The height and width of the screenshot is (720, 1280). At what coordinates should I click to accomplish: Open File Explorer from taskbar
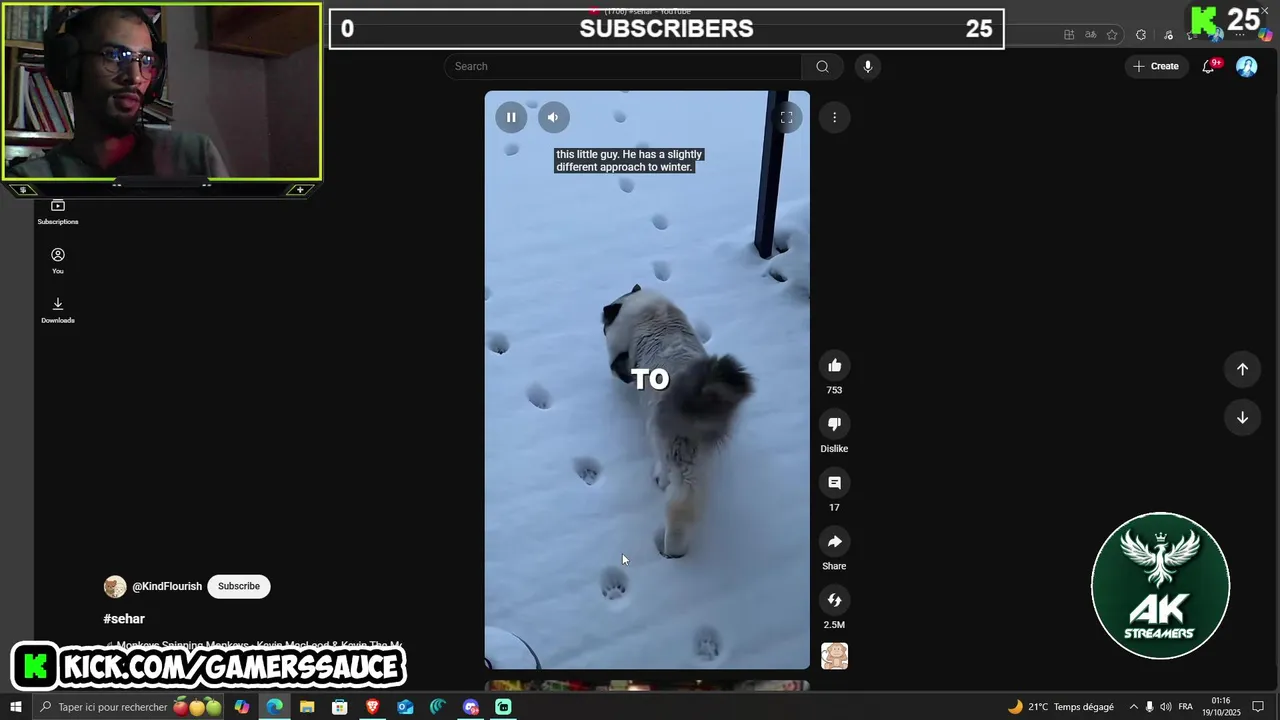tap(307, 707)
